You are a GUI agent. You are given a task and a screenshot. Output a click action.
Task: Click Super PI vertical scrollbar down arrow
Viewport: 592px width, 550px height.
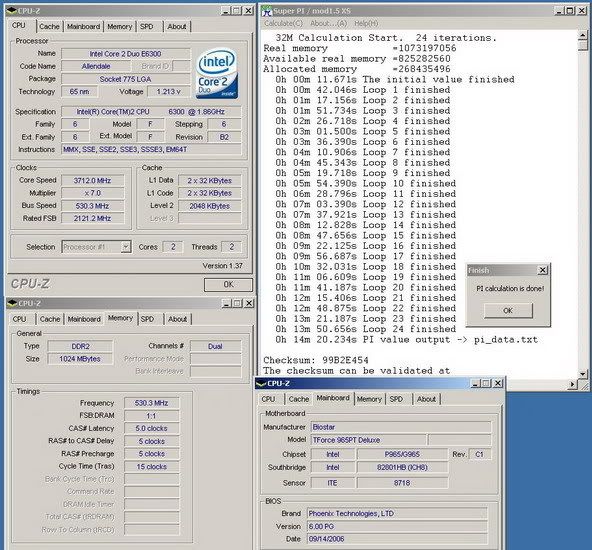pyautogui.click(x=583, y=374)
